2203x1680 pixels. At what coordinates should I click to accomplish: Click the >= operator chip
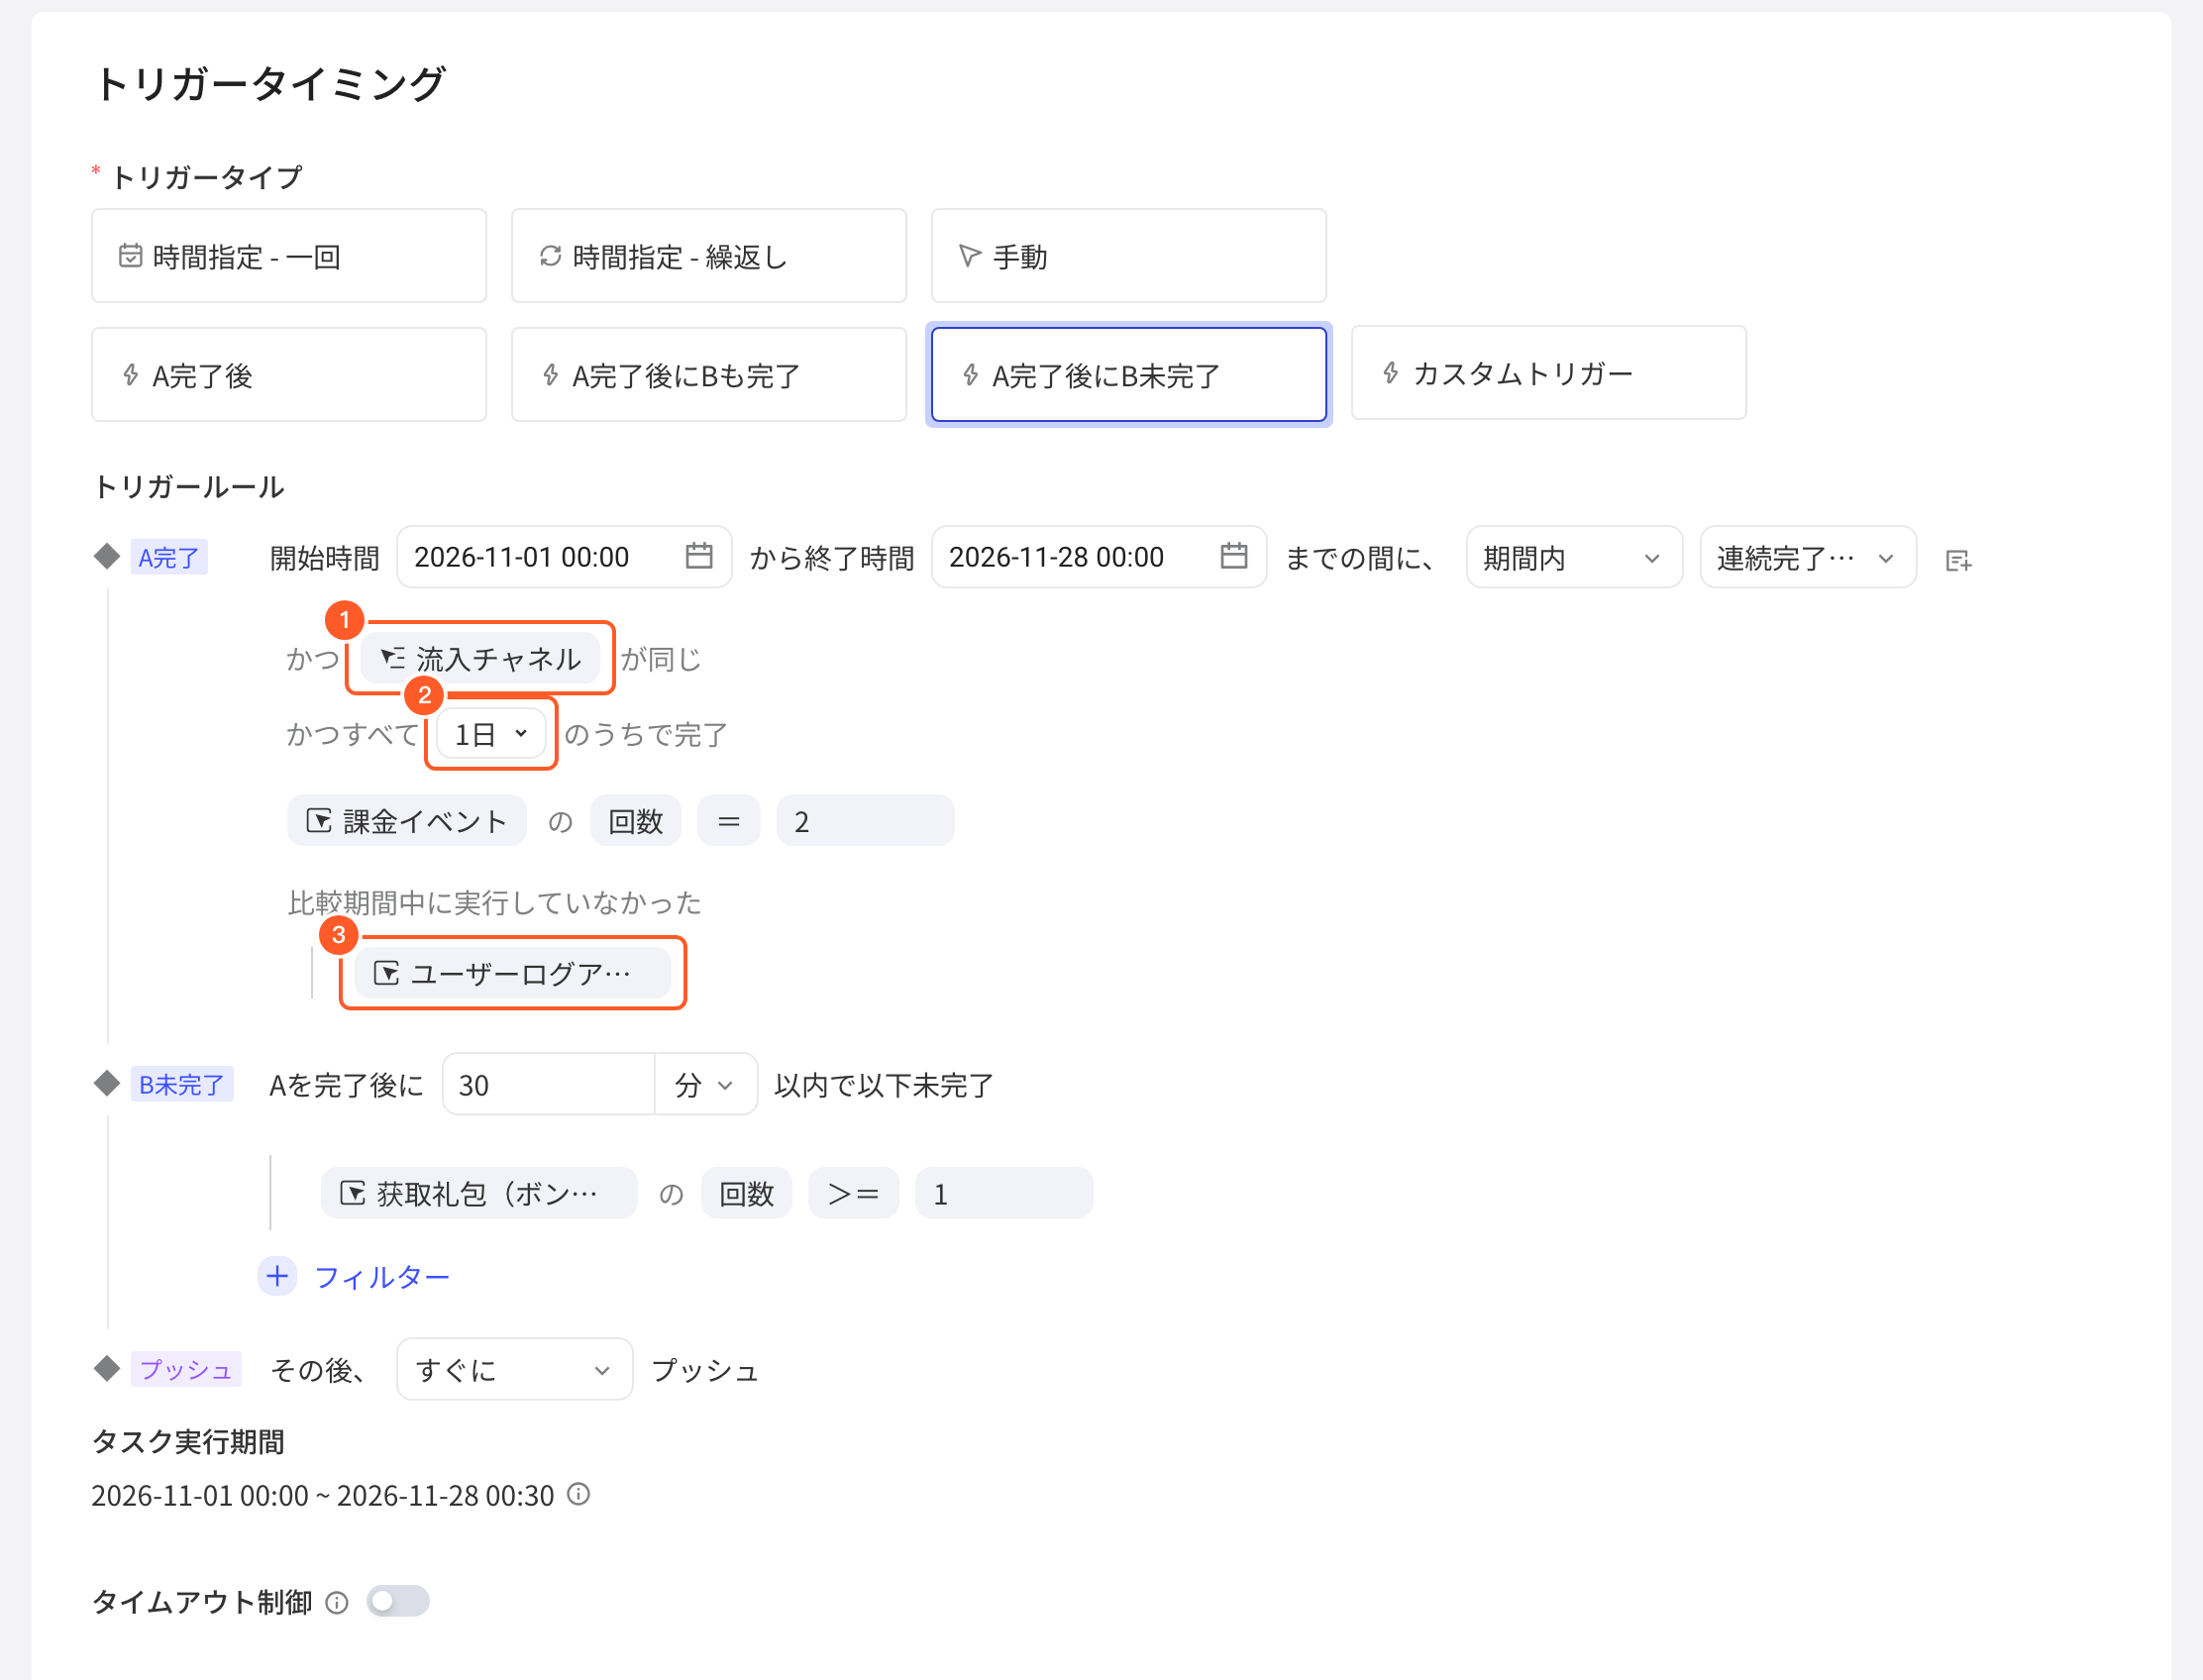(x=853, y=1193)
